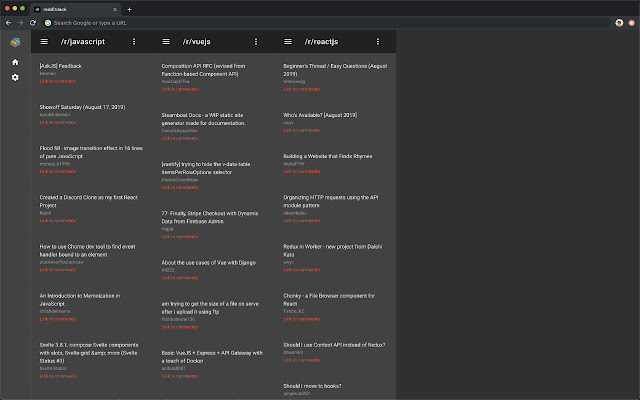The width and height of the screenshot is (640, 400).
Task: Click the browser back arrow
Action: (8, 23)
